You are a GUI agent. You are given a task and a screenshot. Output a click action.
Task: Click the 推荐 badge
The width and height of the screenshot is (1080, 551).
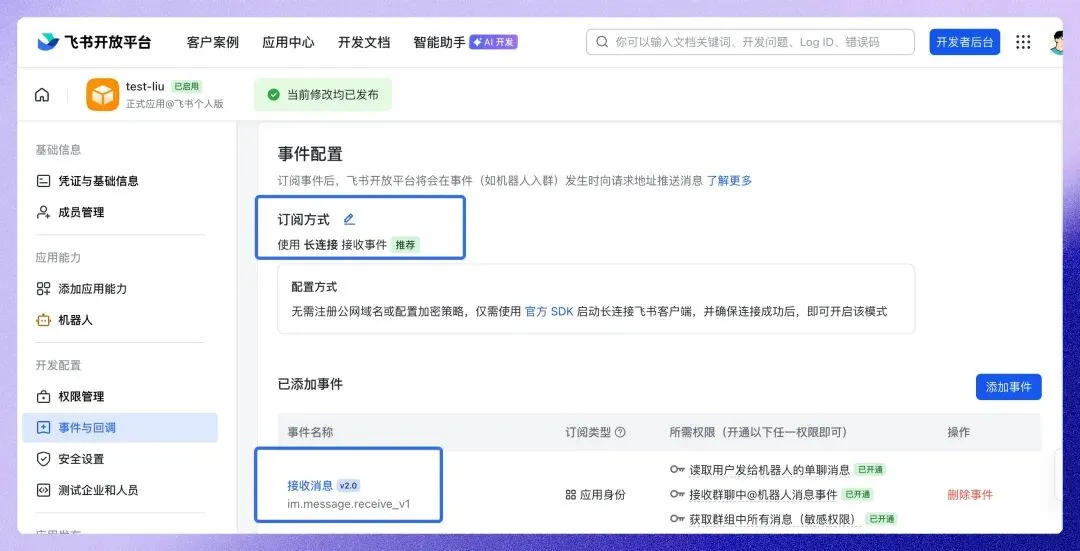(x=406, y=245)
